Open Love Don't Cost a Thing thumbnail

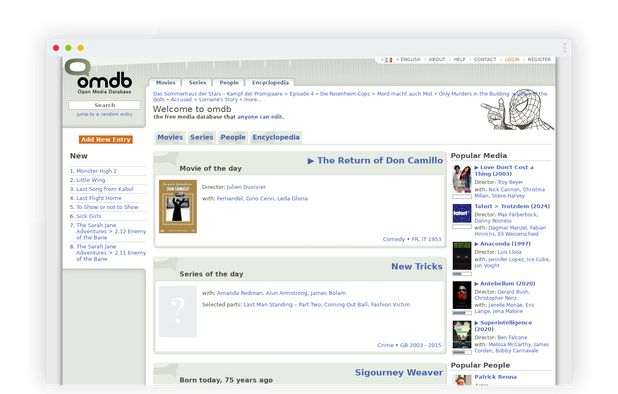pyautogui.click(x=462, y=178)
